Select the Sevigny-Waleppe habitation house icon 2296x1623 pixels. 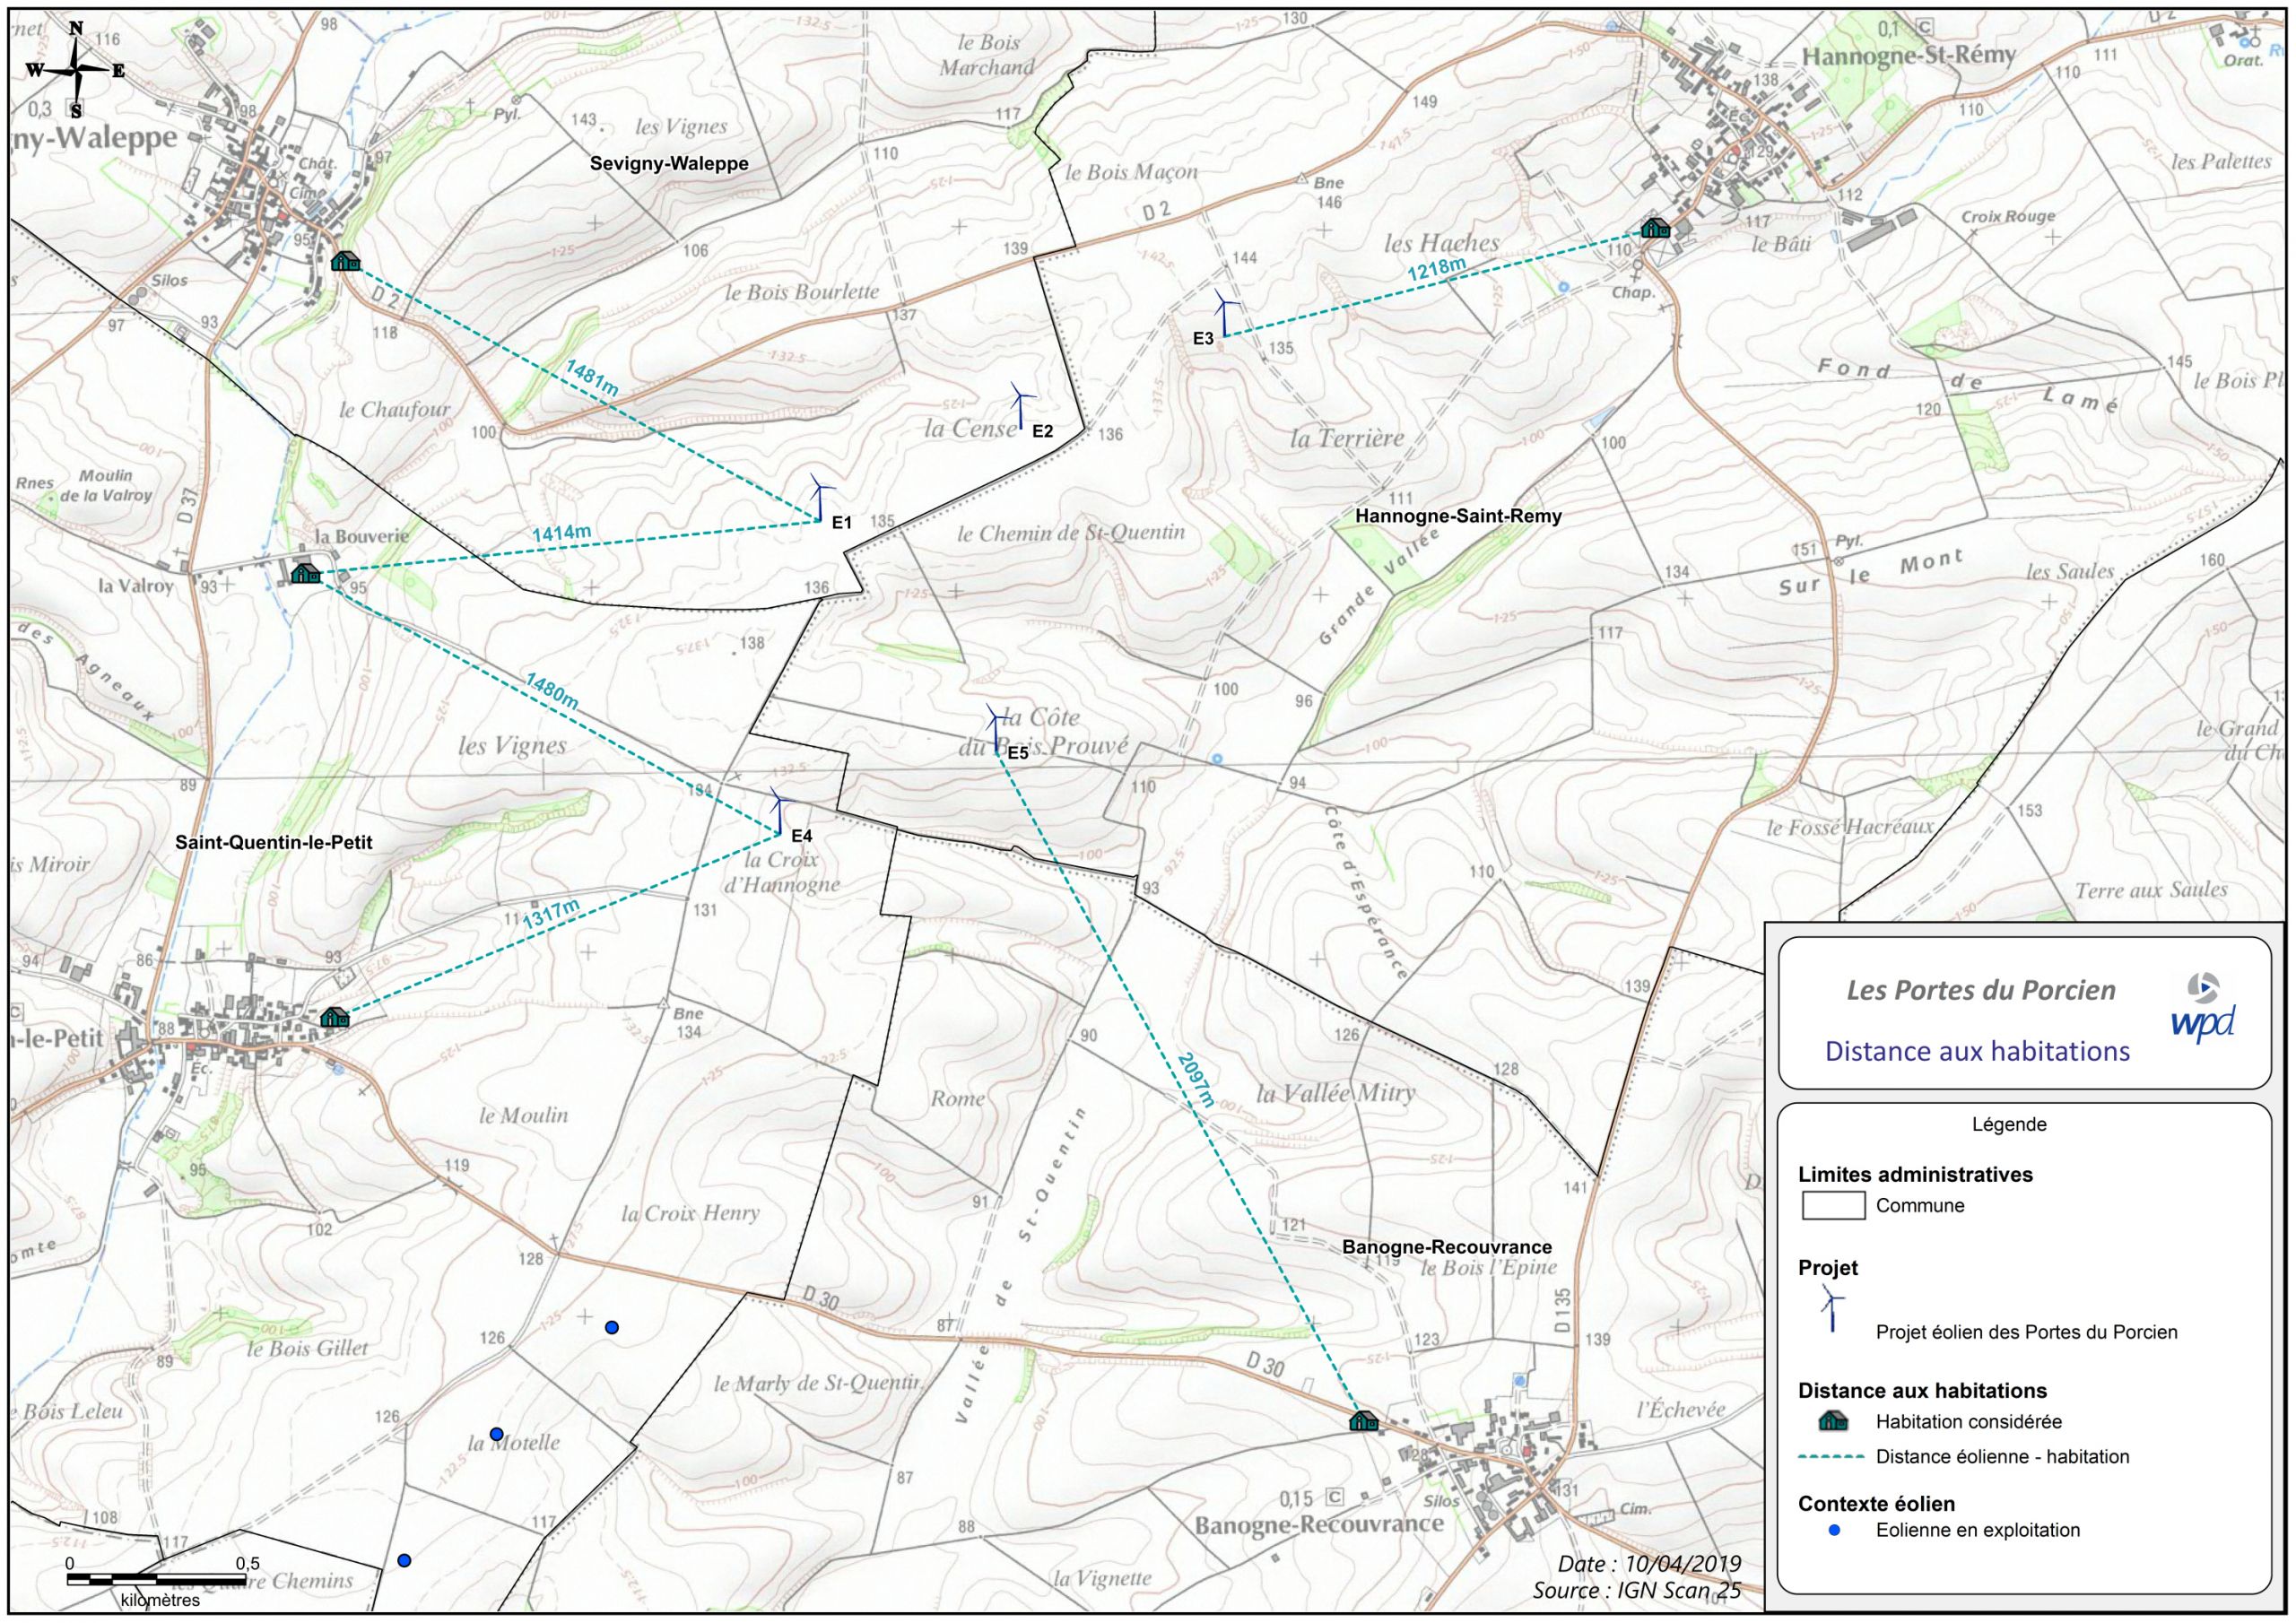pyautogui.click(x=346, y=261)
